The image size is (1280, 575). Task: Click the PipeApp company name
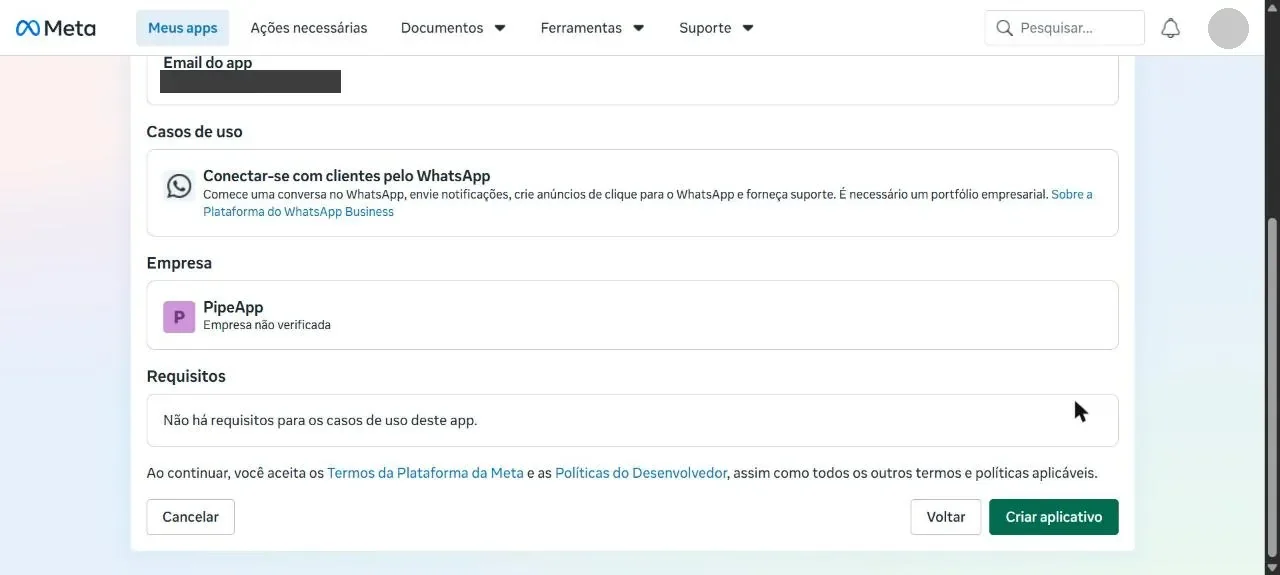[233, 307]
